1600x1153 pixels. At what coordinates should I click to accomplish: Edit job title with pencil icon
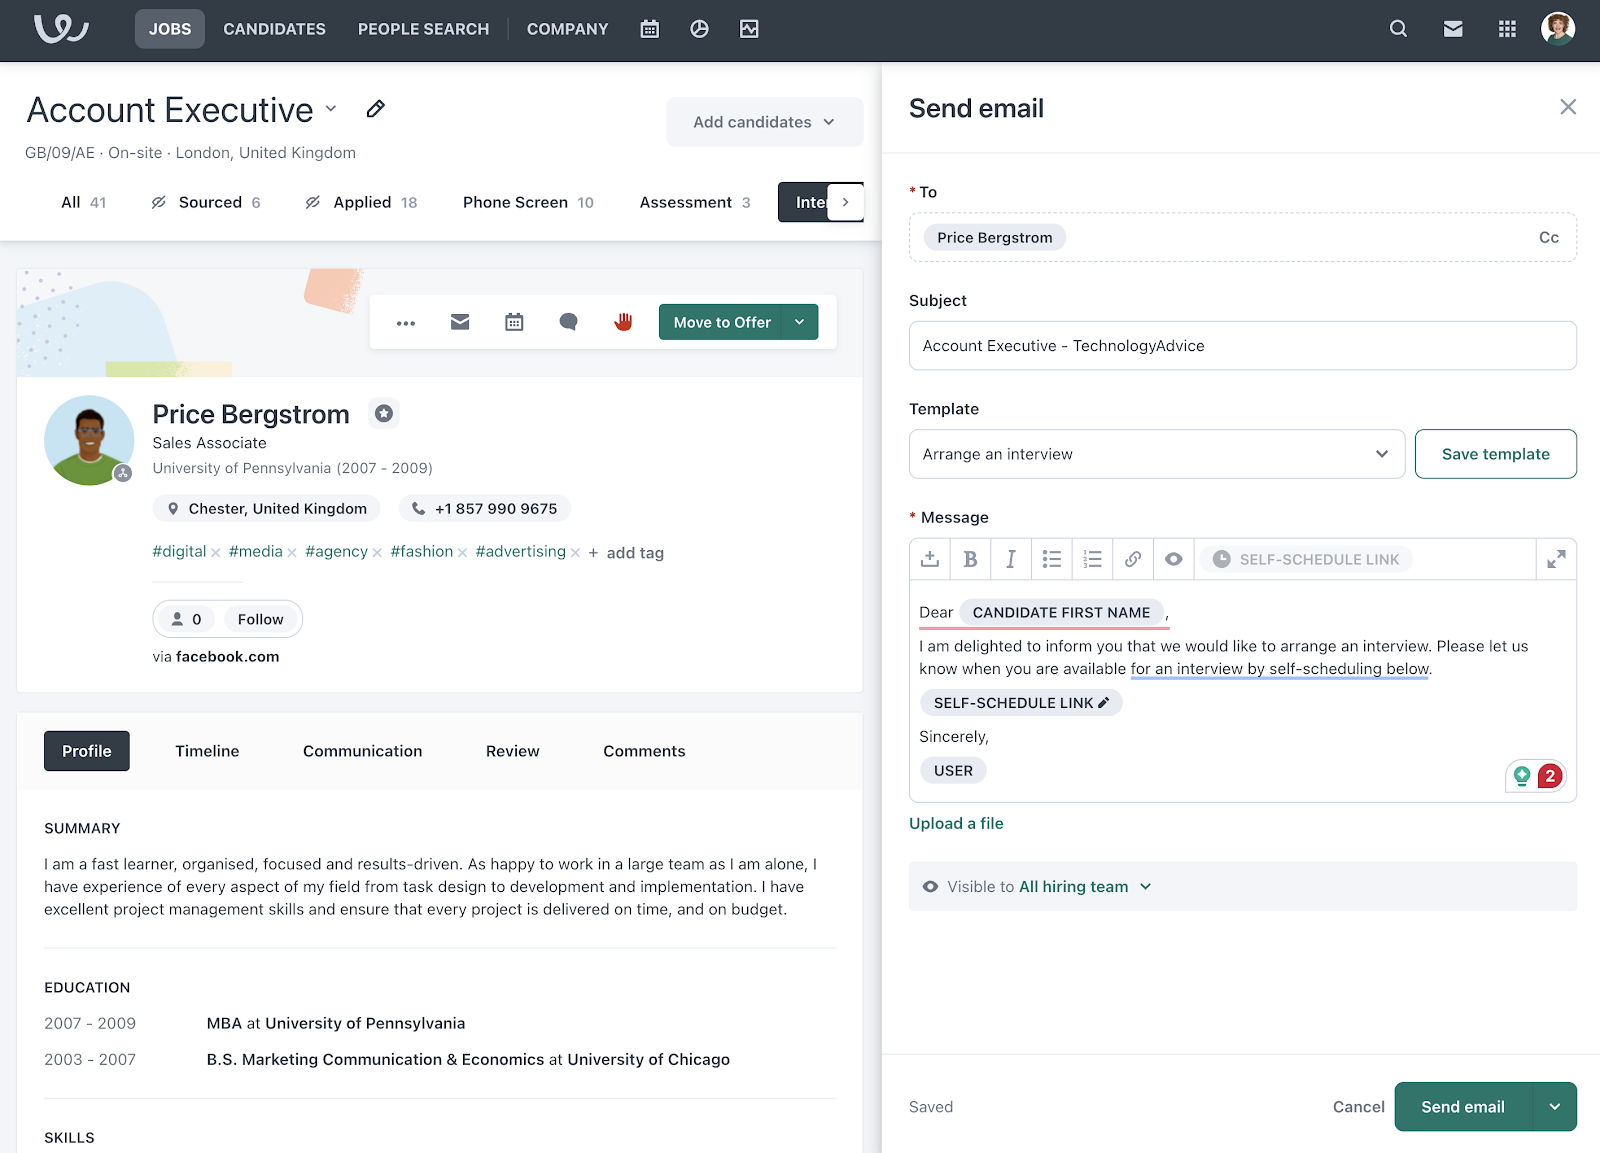pyautogui.click(x=376, y=109)
